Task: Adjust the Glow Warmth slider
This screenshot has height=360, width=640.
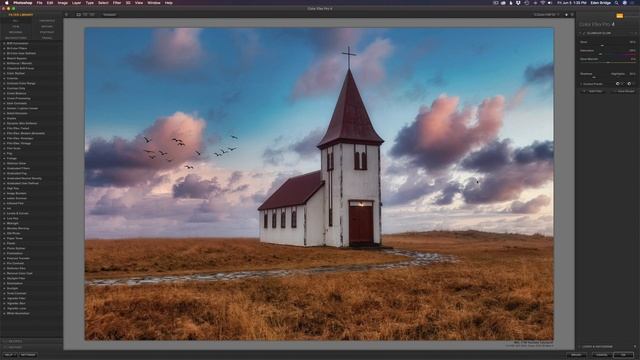Action: pos(608,62)
